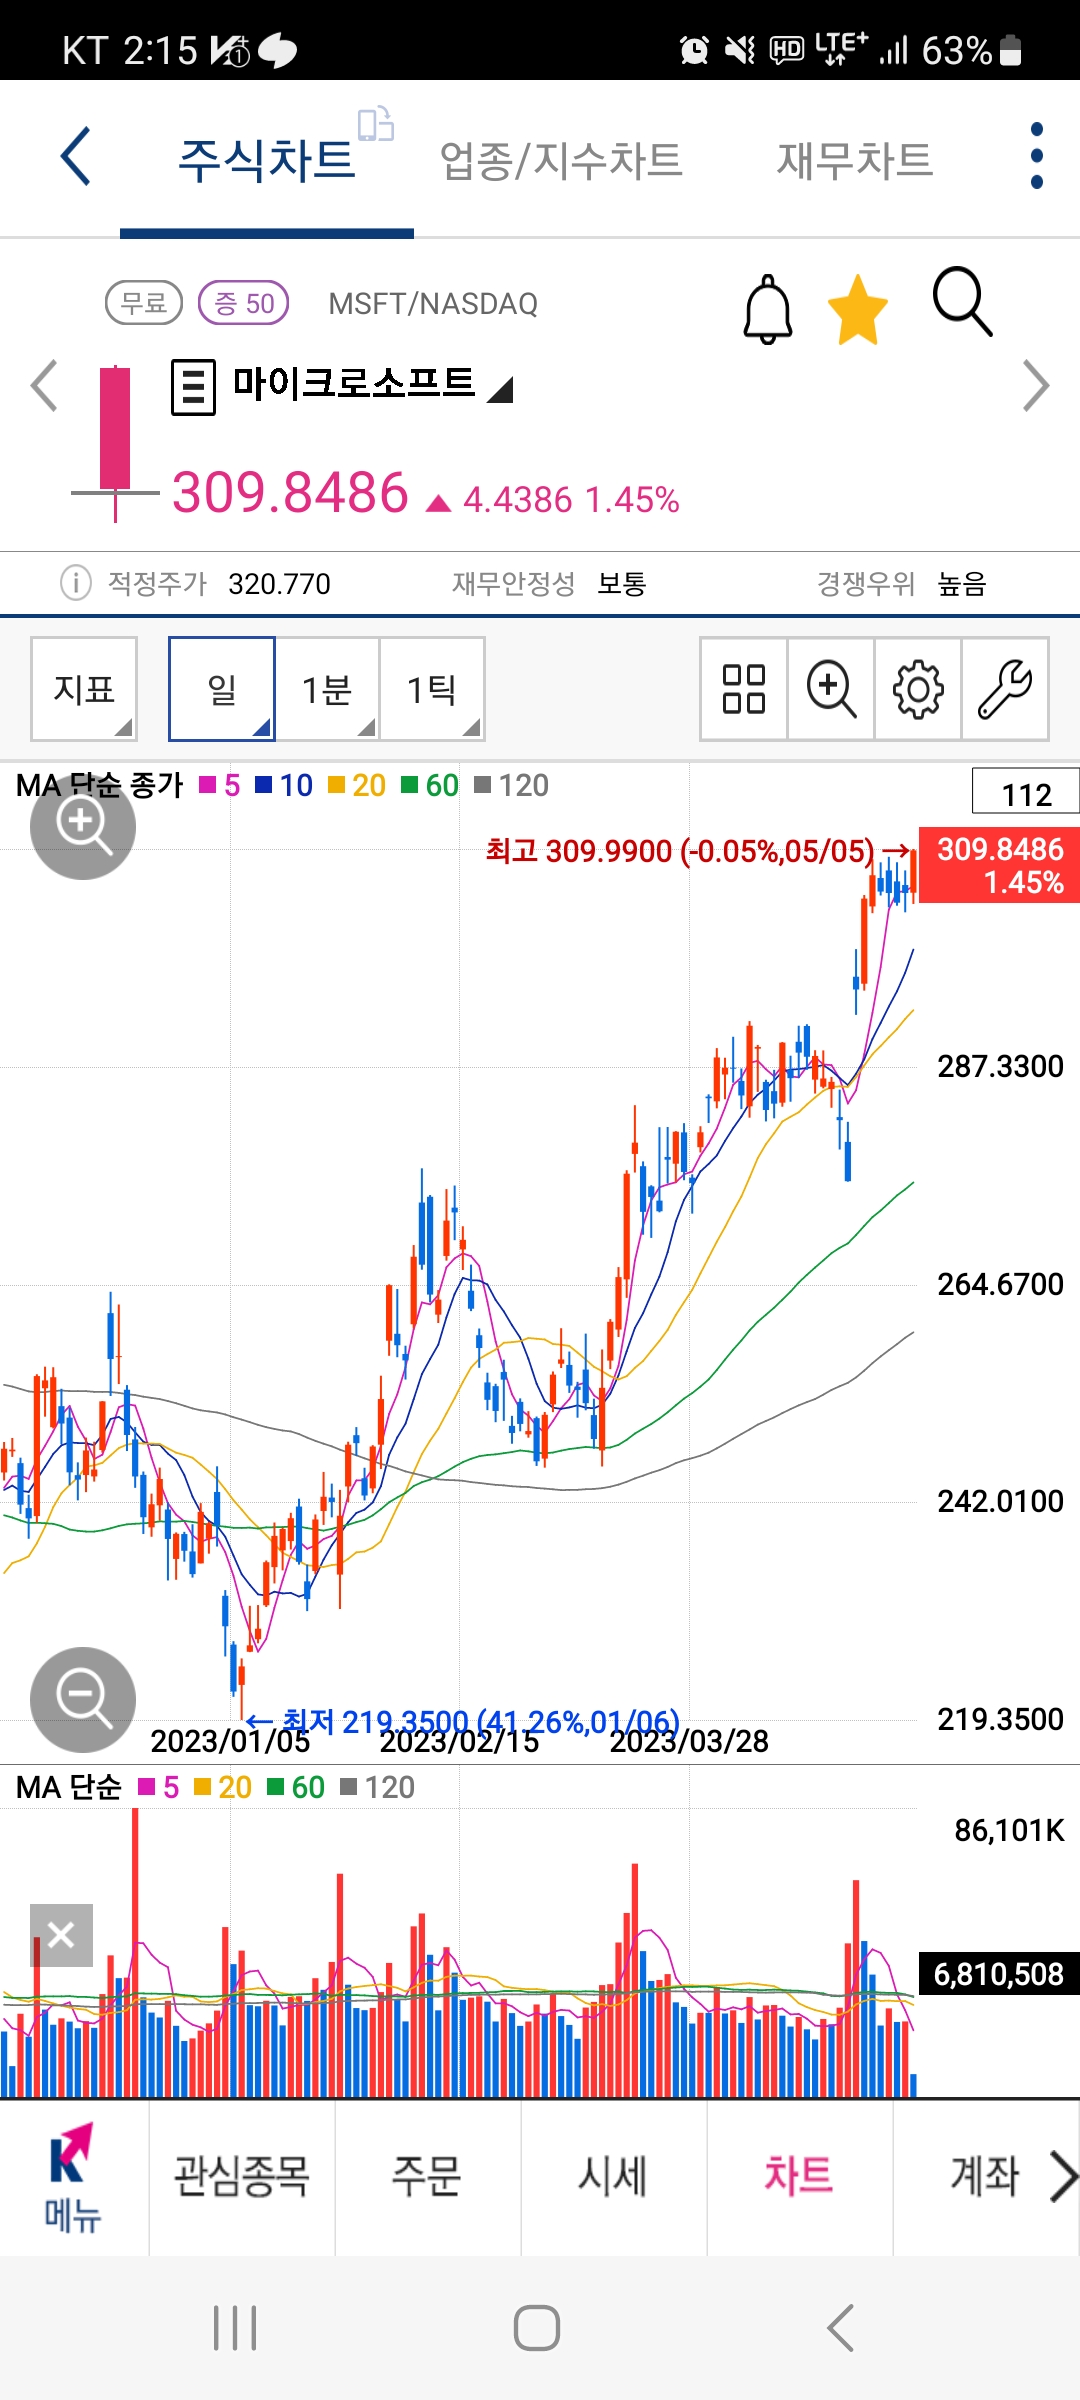The height and width of the screenshot is (2400, 1080).
Task: Open price alert bell icon
Action: (x=768, y=309)
